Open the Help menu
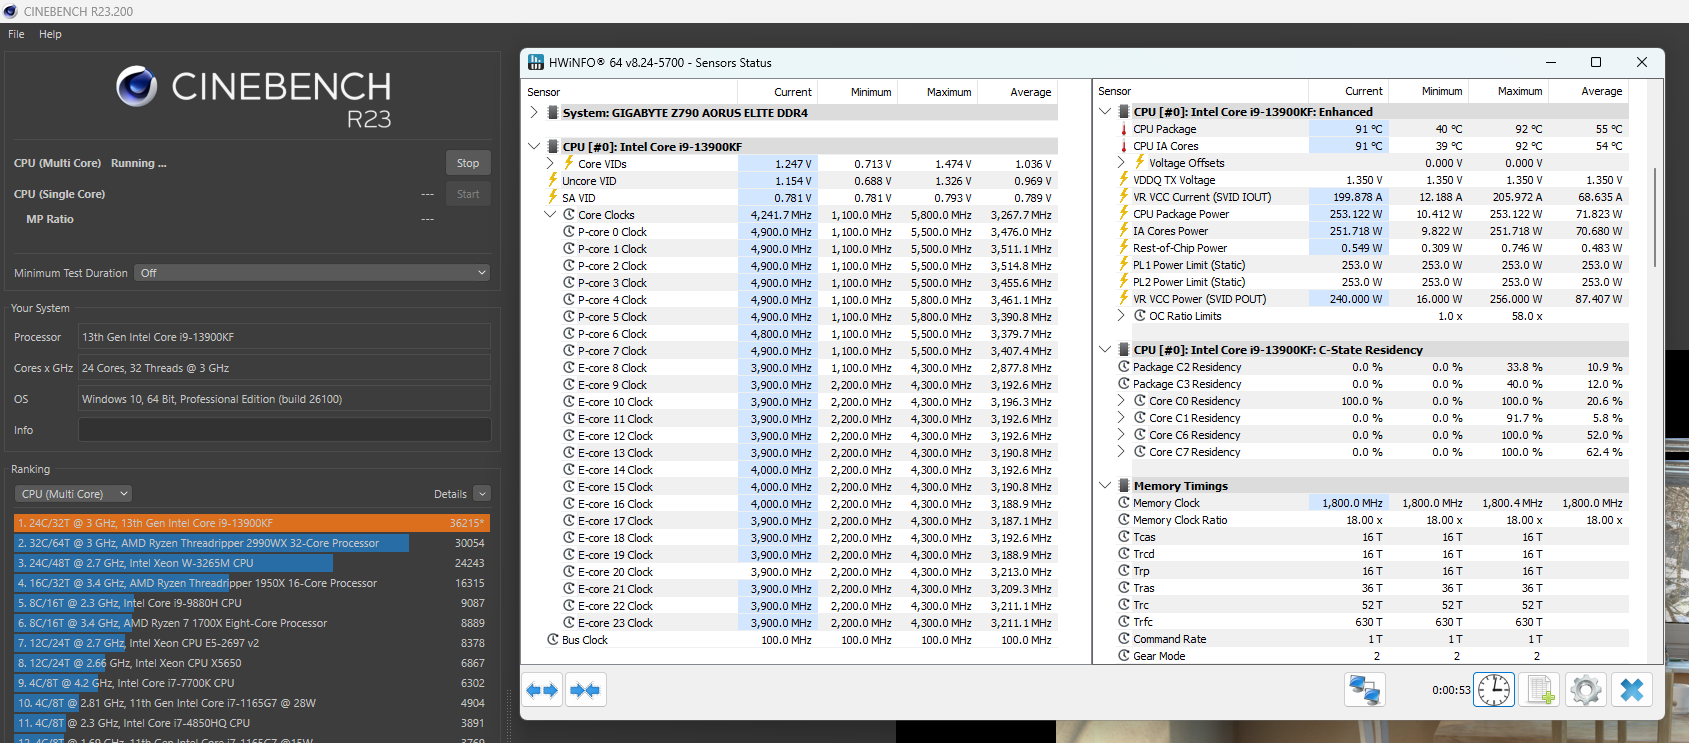The image size is (1689, 743). [50, 34]
